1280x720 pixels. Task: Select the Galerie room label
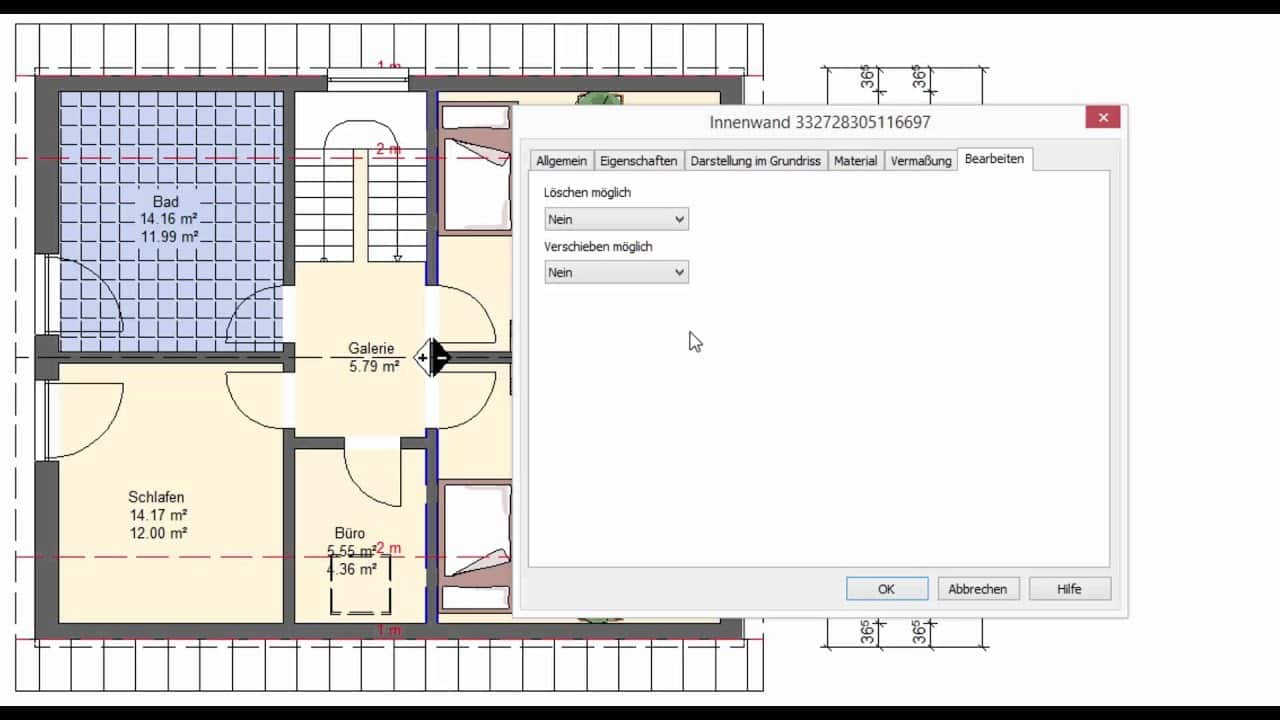[371, 349]
